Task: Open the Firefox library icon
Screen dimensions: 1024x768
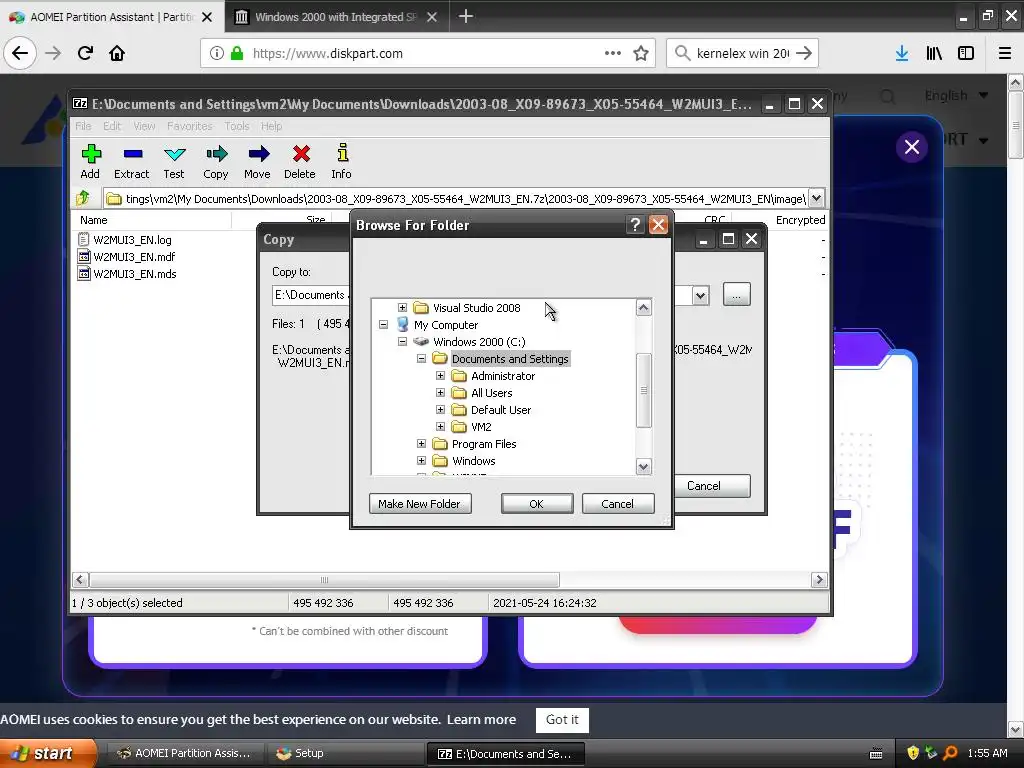Action: [x=934, y=53]
